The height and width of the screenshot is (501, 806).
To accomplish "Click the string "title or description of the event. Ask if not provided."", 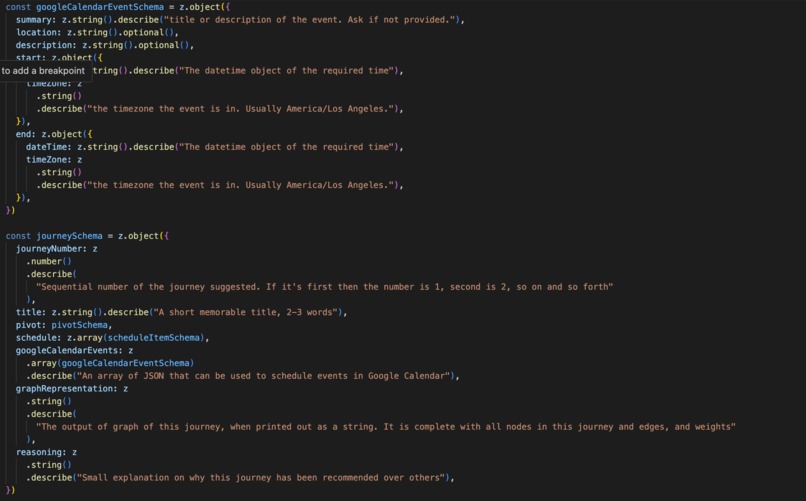I will [309, 20].
